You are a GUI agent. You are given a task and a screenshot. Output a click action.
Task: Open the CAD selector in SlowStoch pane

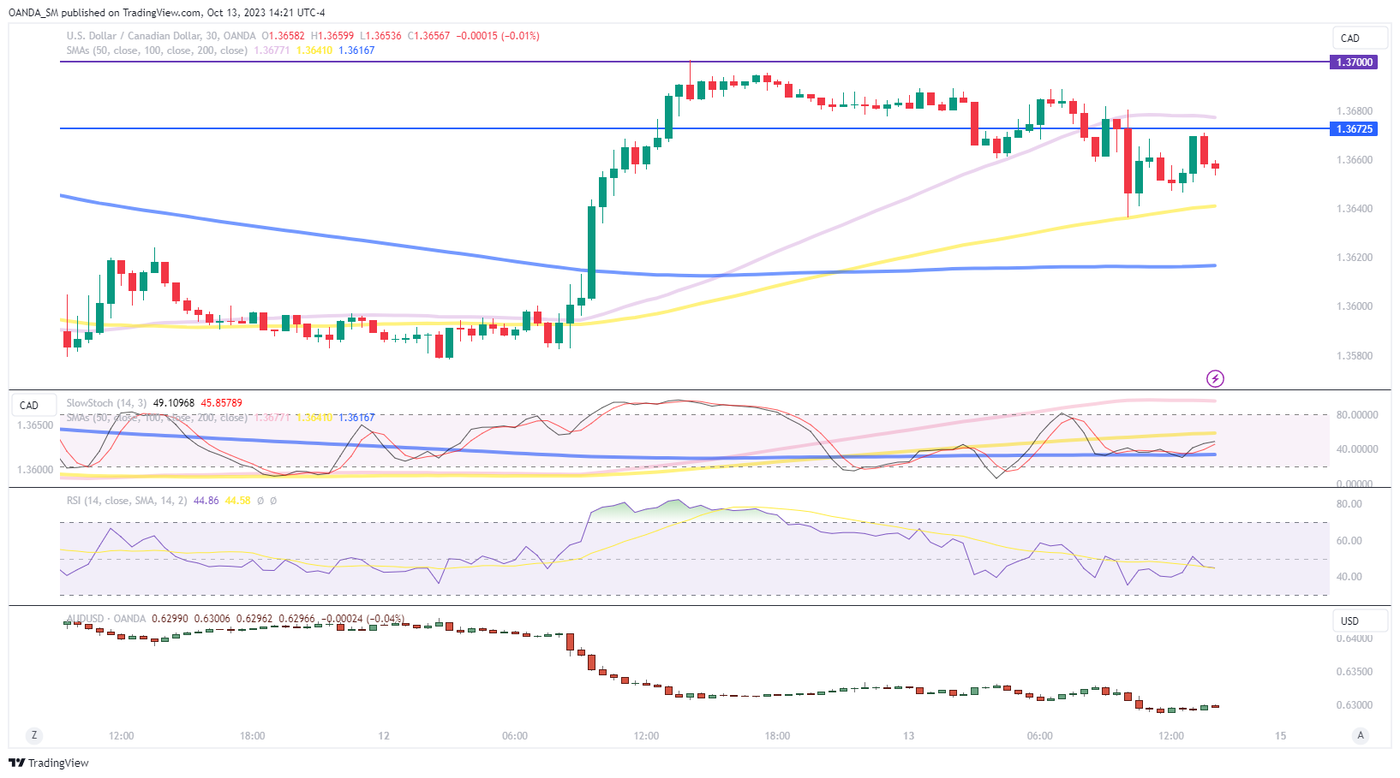coord(29,405)
